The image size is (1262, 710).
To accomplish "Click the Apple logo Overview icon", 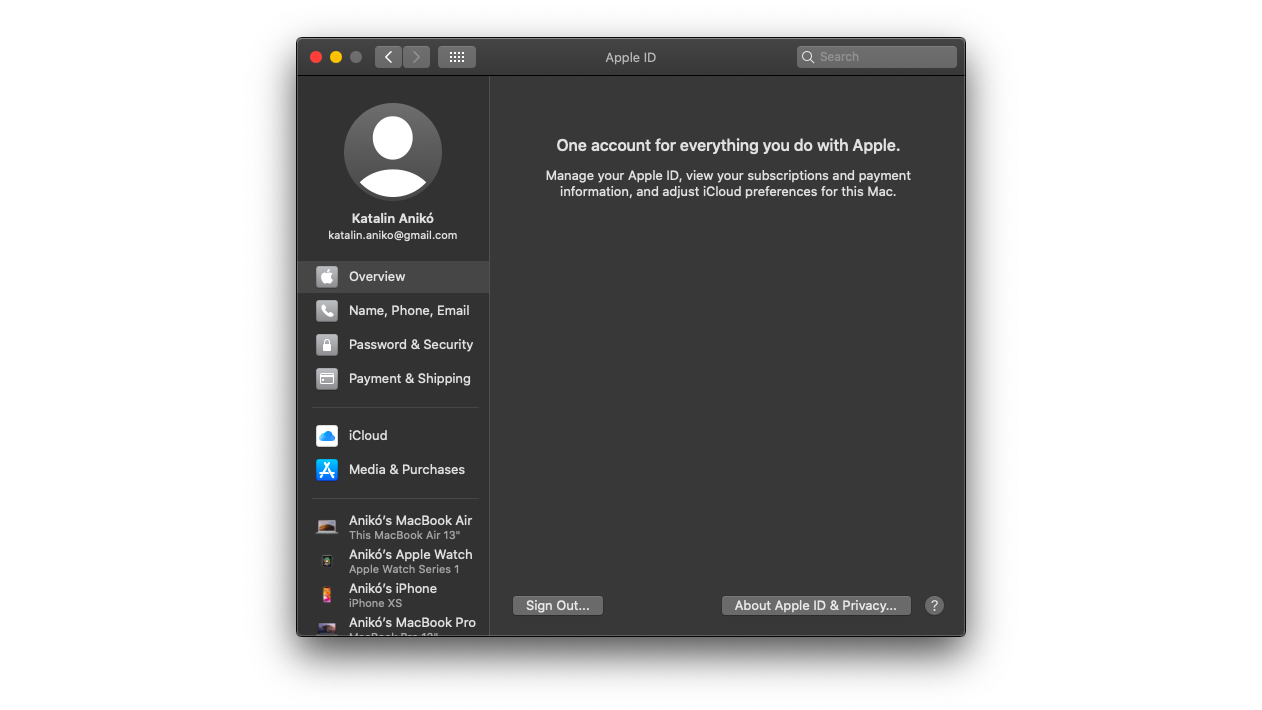I will 327,277.
